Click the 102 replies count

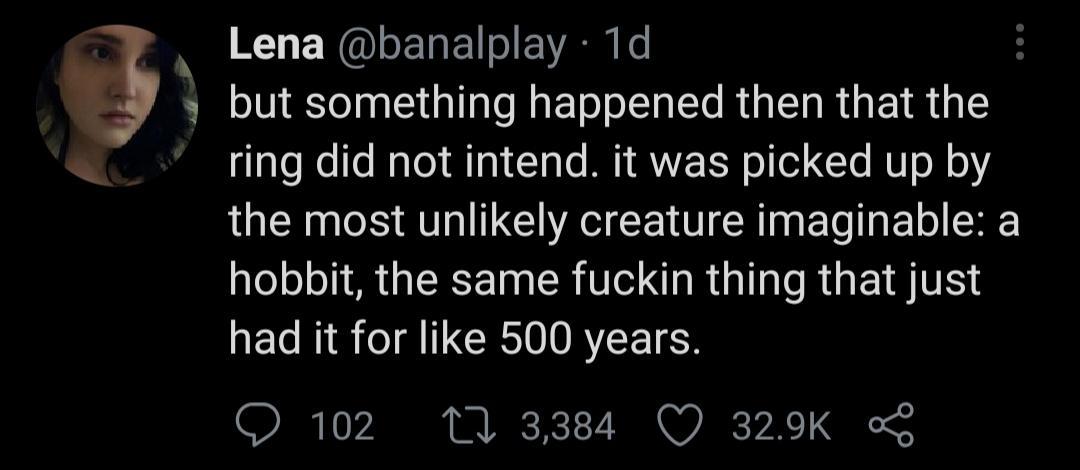point(342,428)
